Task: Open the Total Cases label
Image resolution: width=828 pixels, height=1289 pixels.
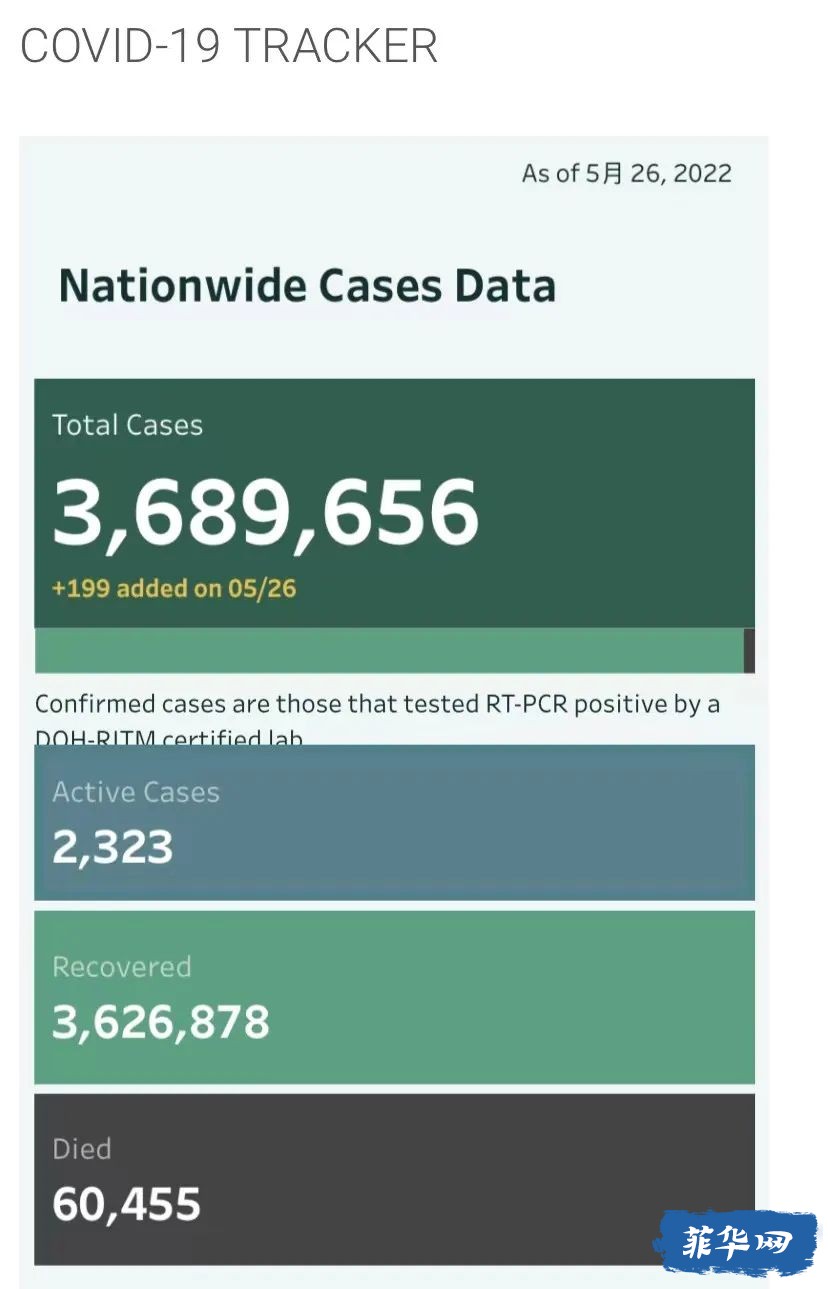Action: click(127, 425)
